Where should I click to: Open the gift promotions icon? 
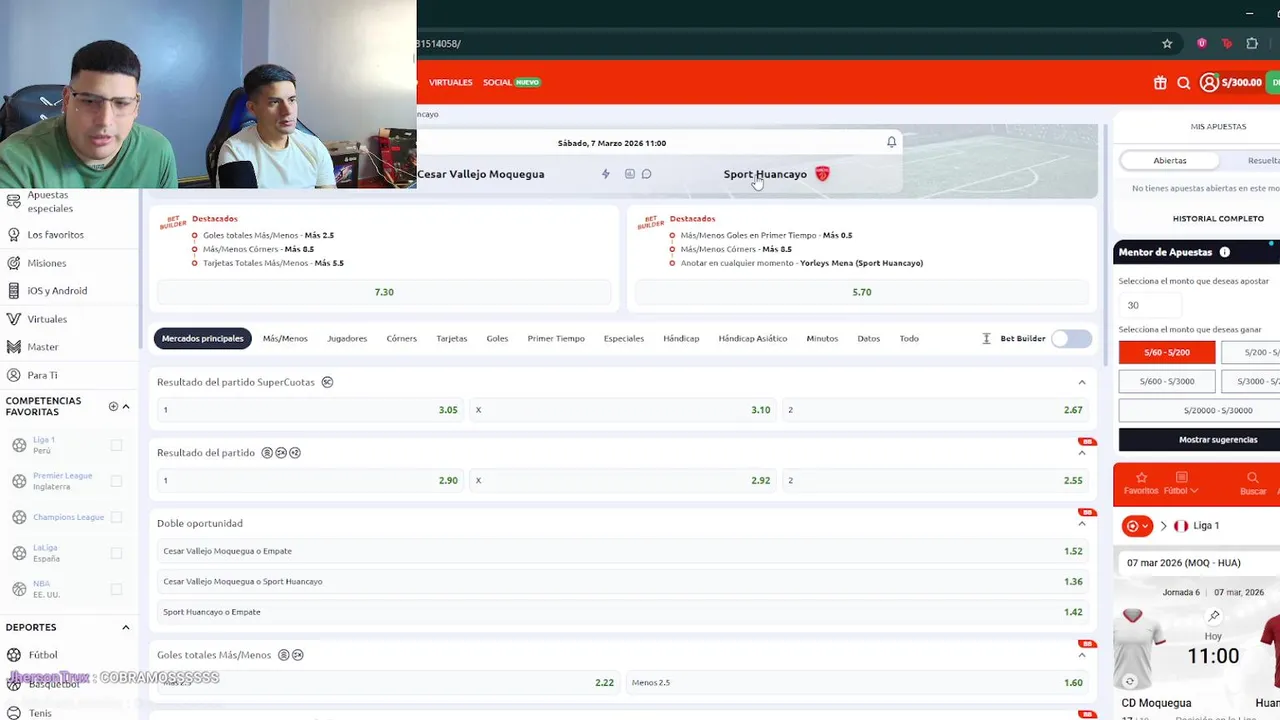(1160, 83)
